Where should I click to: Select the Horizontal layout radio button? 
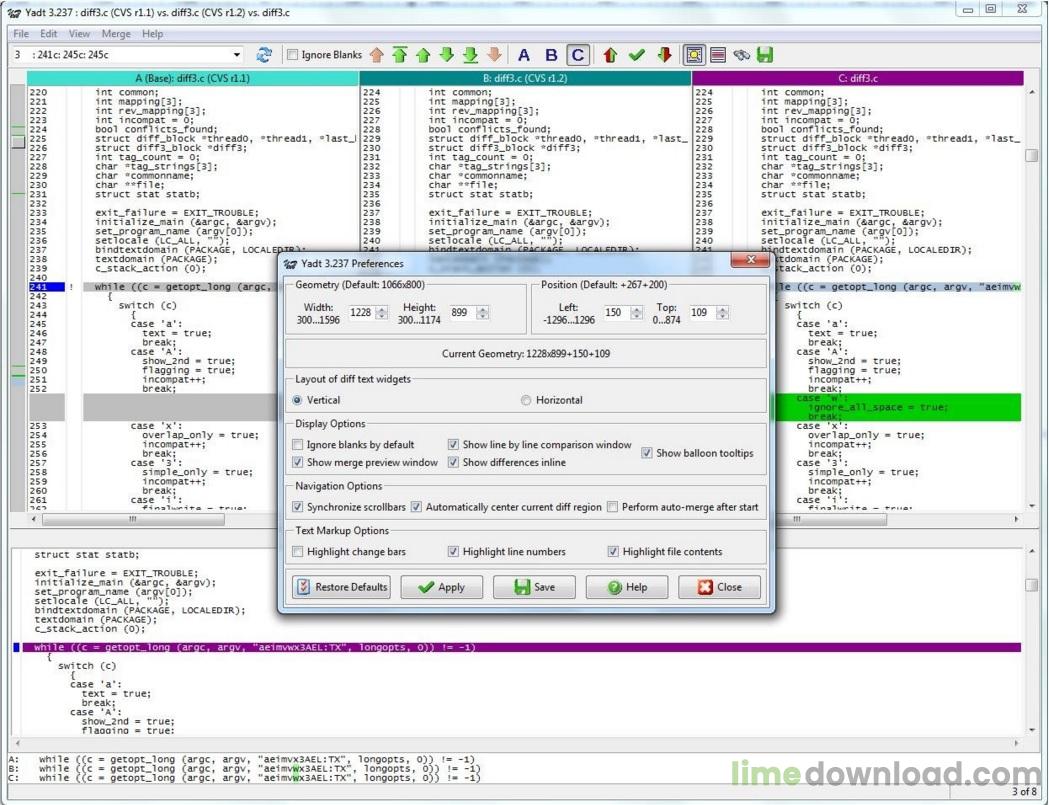(x=526, y=400)
